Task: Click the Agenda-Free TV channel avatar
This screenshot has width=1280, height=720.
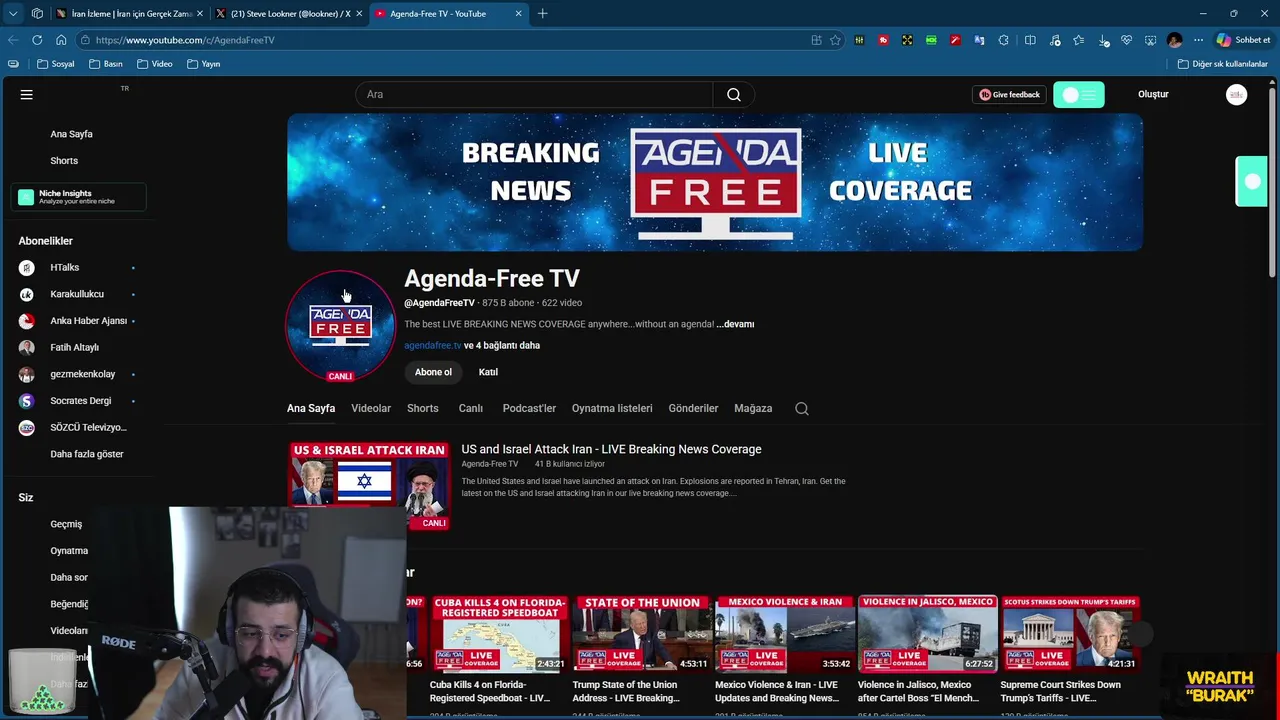Action: tap(341, 325)
